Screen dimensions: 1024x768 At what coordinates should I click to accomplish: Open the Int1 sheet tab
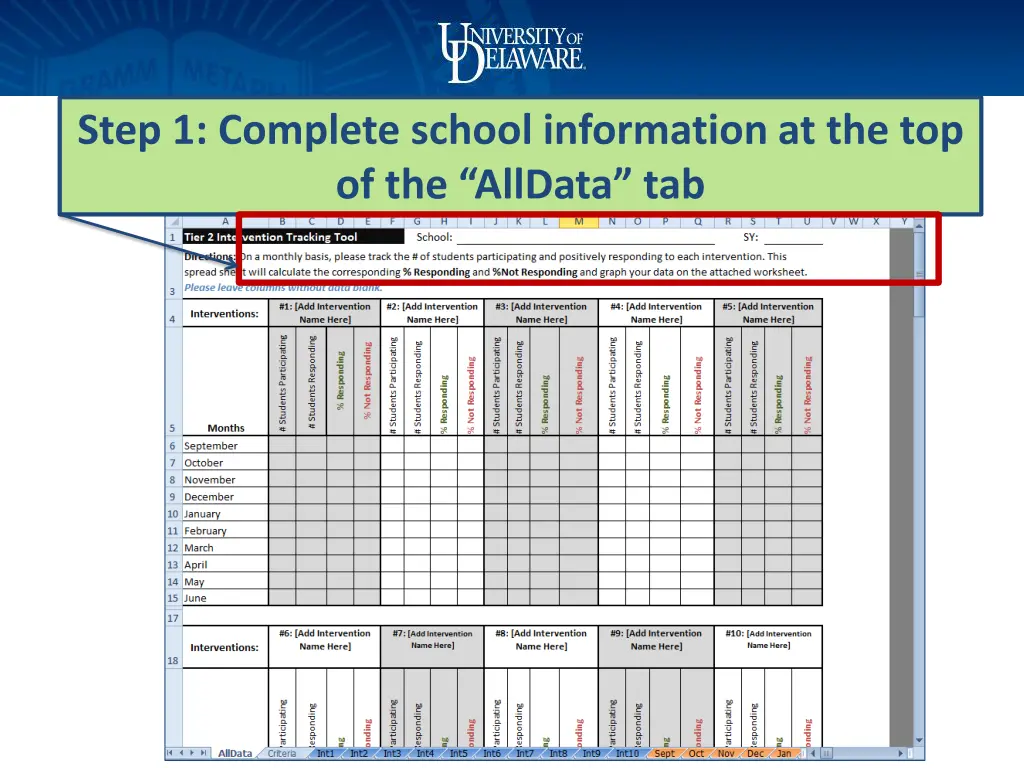point(325,754)
